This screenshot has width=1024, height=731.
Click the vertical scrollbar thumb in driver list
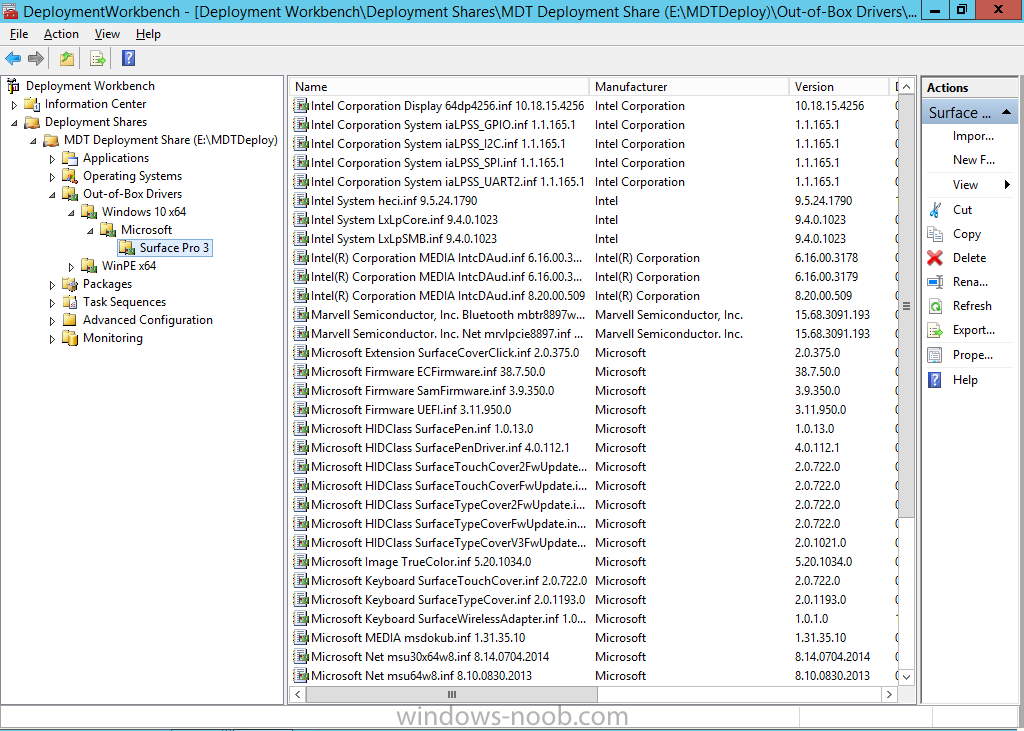pos(906,306)
